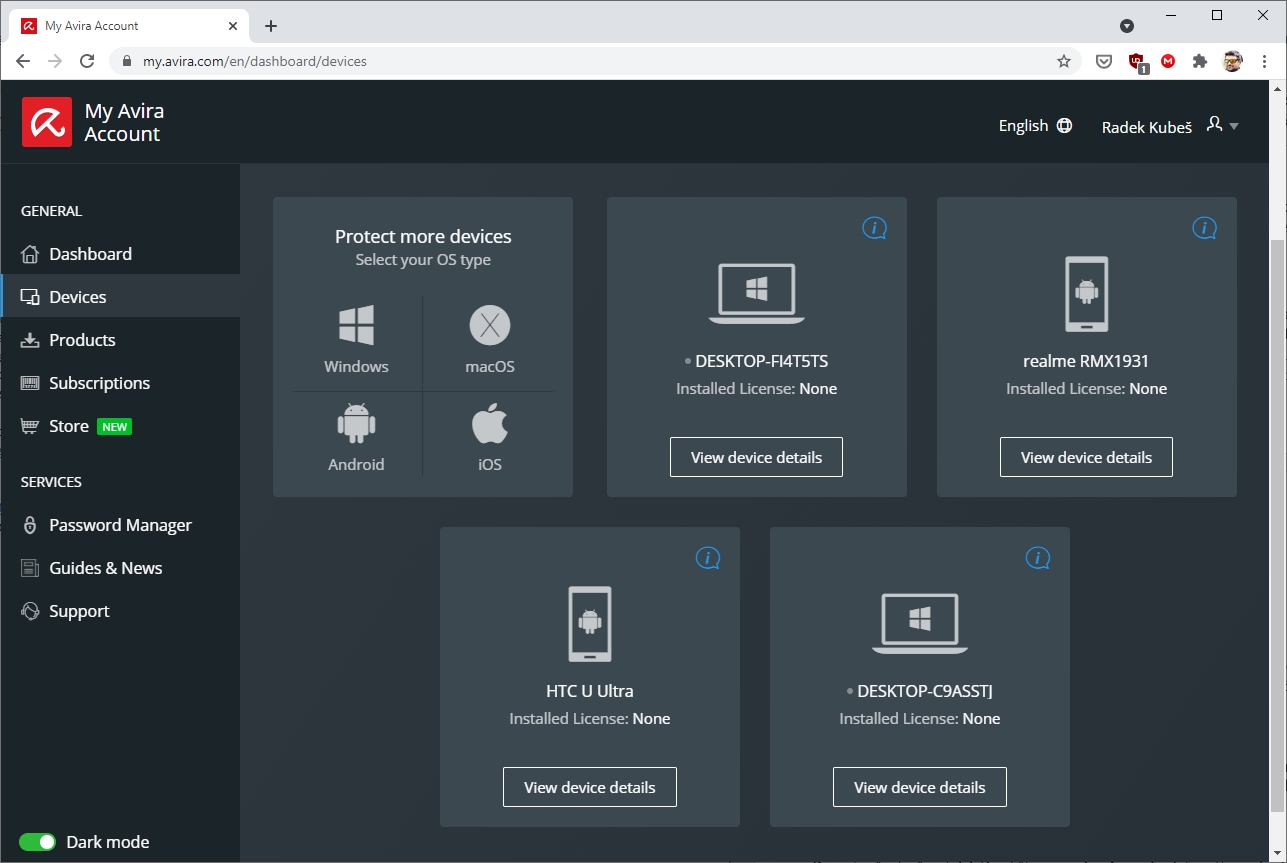Open Dashboard in sidebar
The width and height of the screenshot is (1287, 863).
(x=120, y=254)
